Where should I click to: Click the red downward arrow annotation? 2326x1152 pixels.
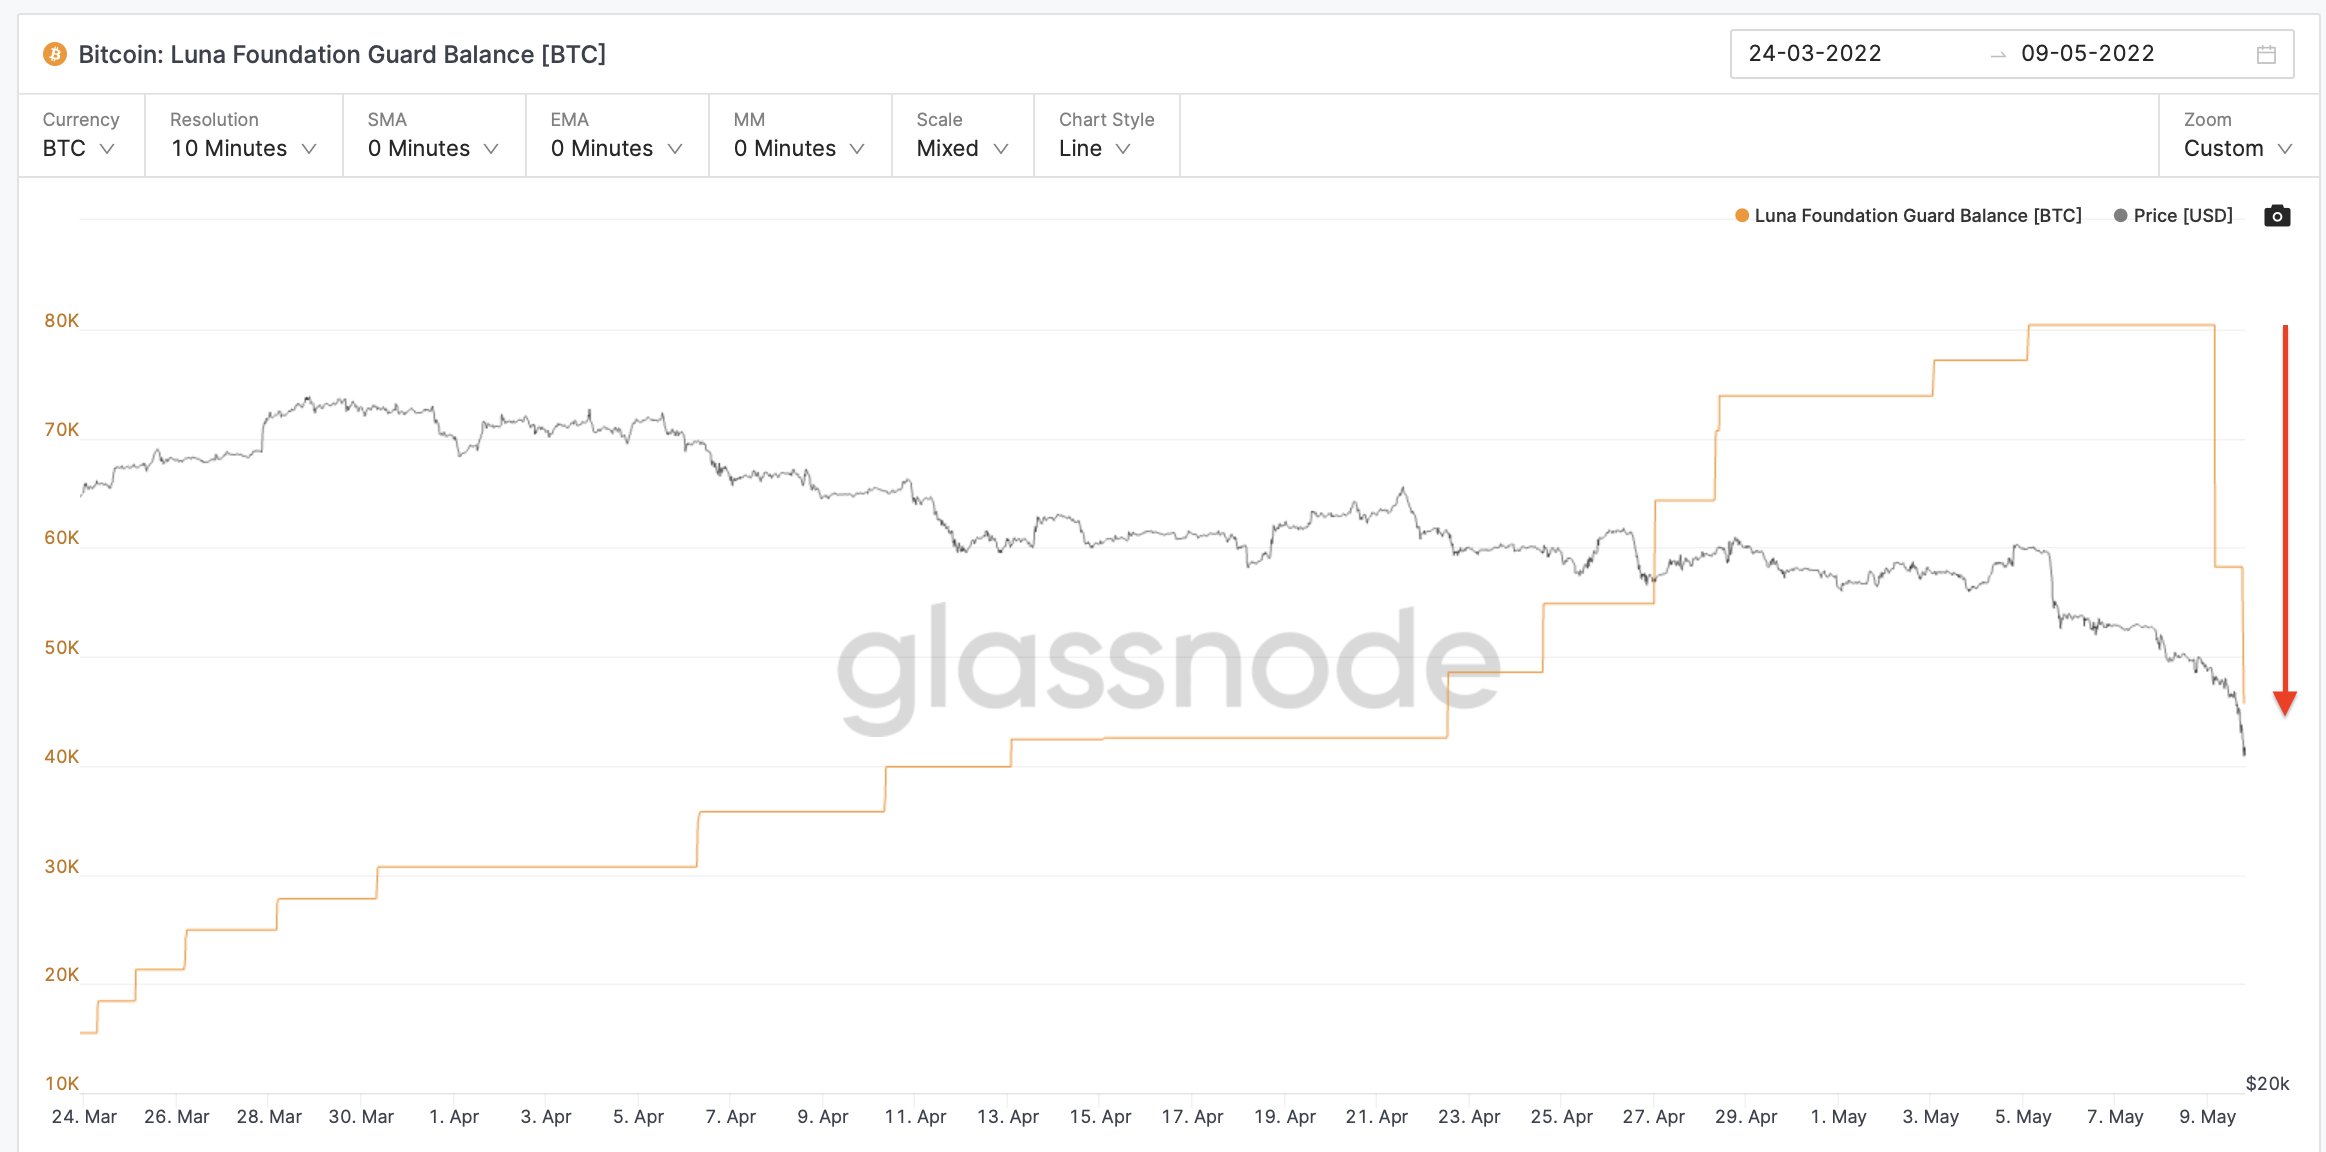pyautogui.click(x=2285, y=520)
